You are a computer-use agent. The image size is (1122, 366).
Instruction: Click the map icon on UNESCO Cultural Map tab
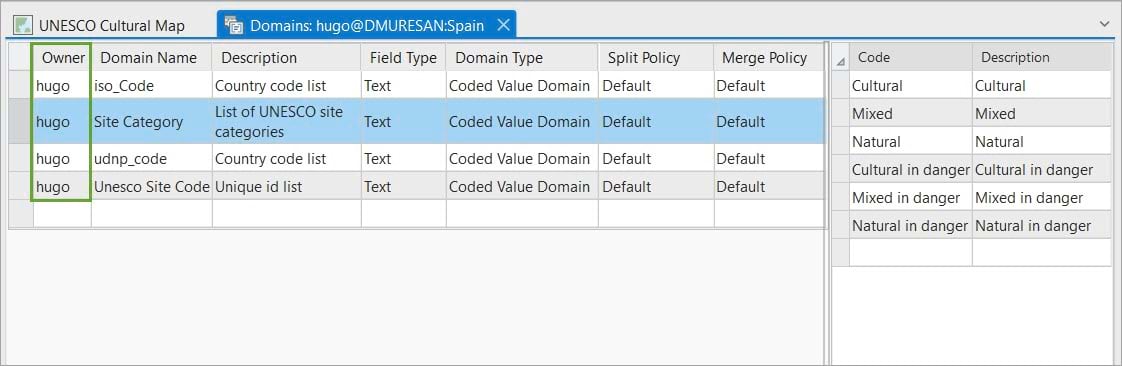[24, 26]
